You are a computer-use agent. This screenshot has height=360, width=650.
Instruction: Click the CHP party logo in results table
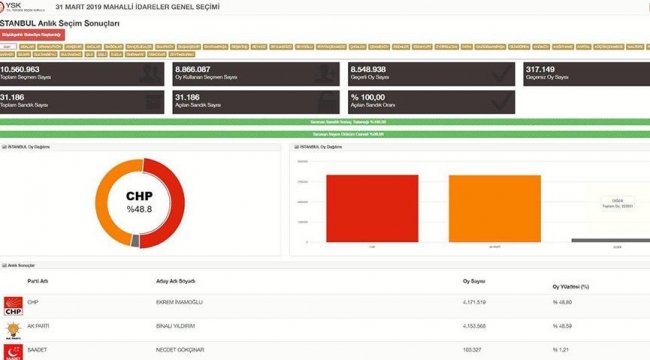pyautogui.click(x=13, y=306)
